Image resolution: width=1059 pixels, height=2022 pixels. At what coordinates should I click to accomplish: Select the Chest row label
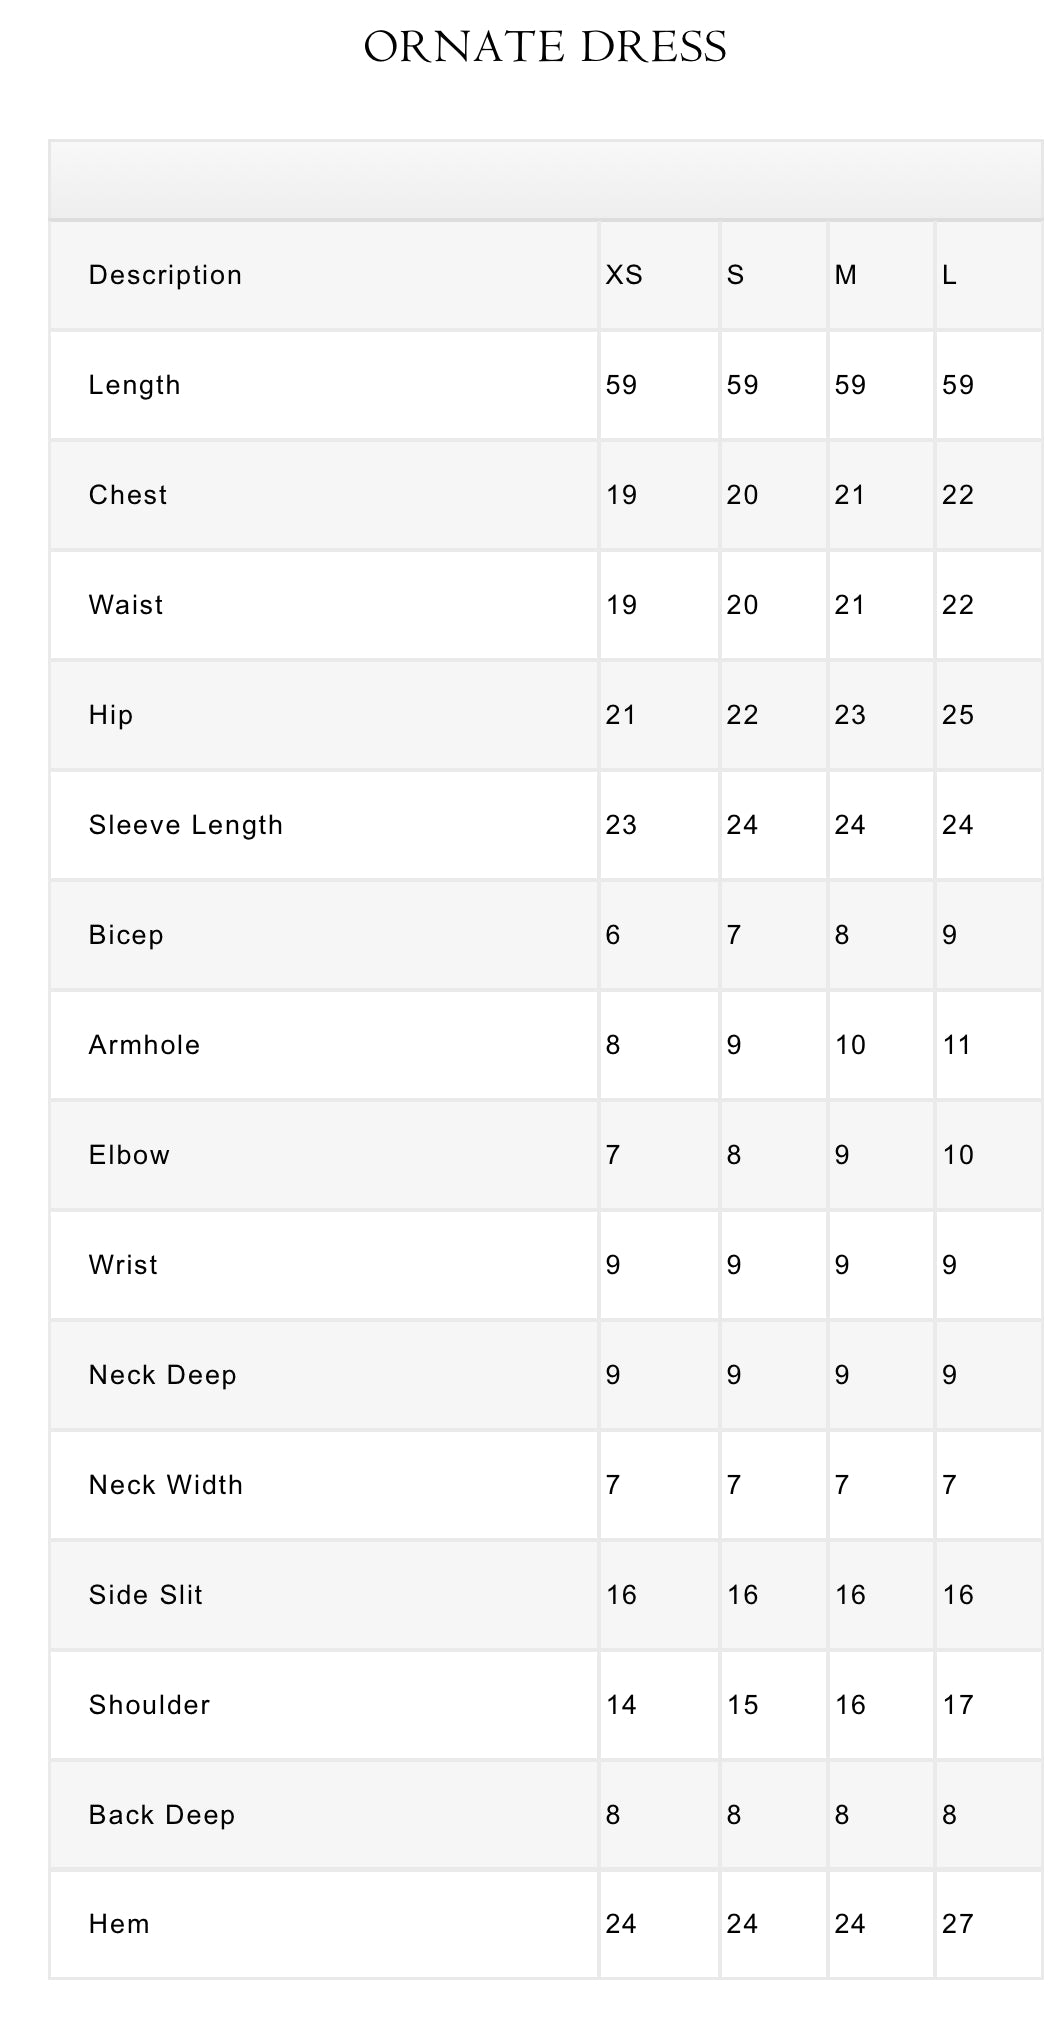click(x=128, y=495)
